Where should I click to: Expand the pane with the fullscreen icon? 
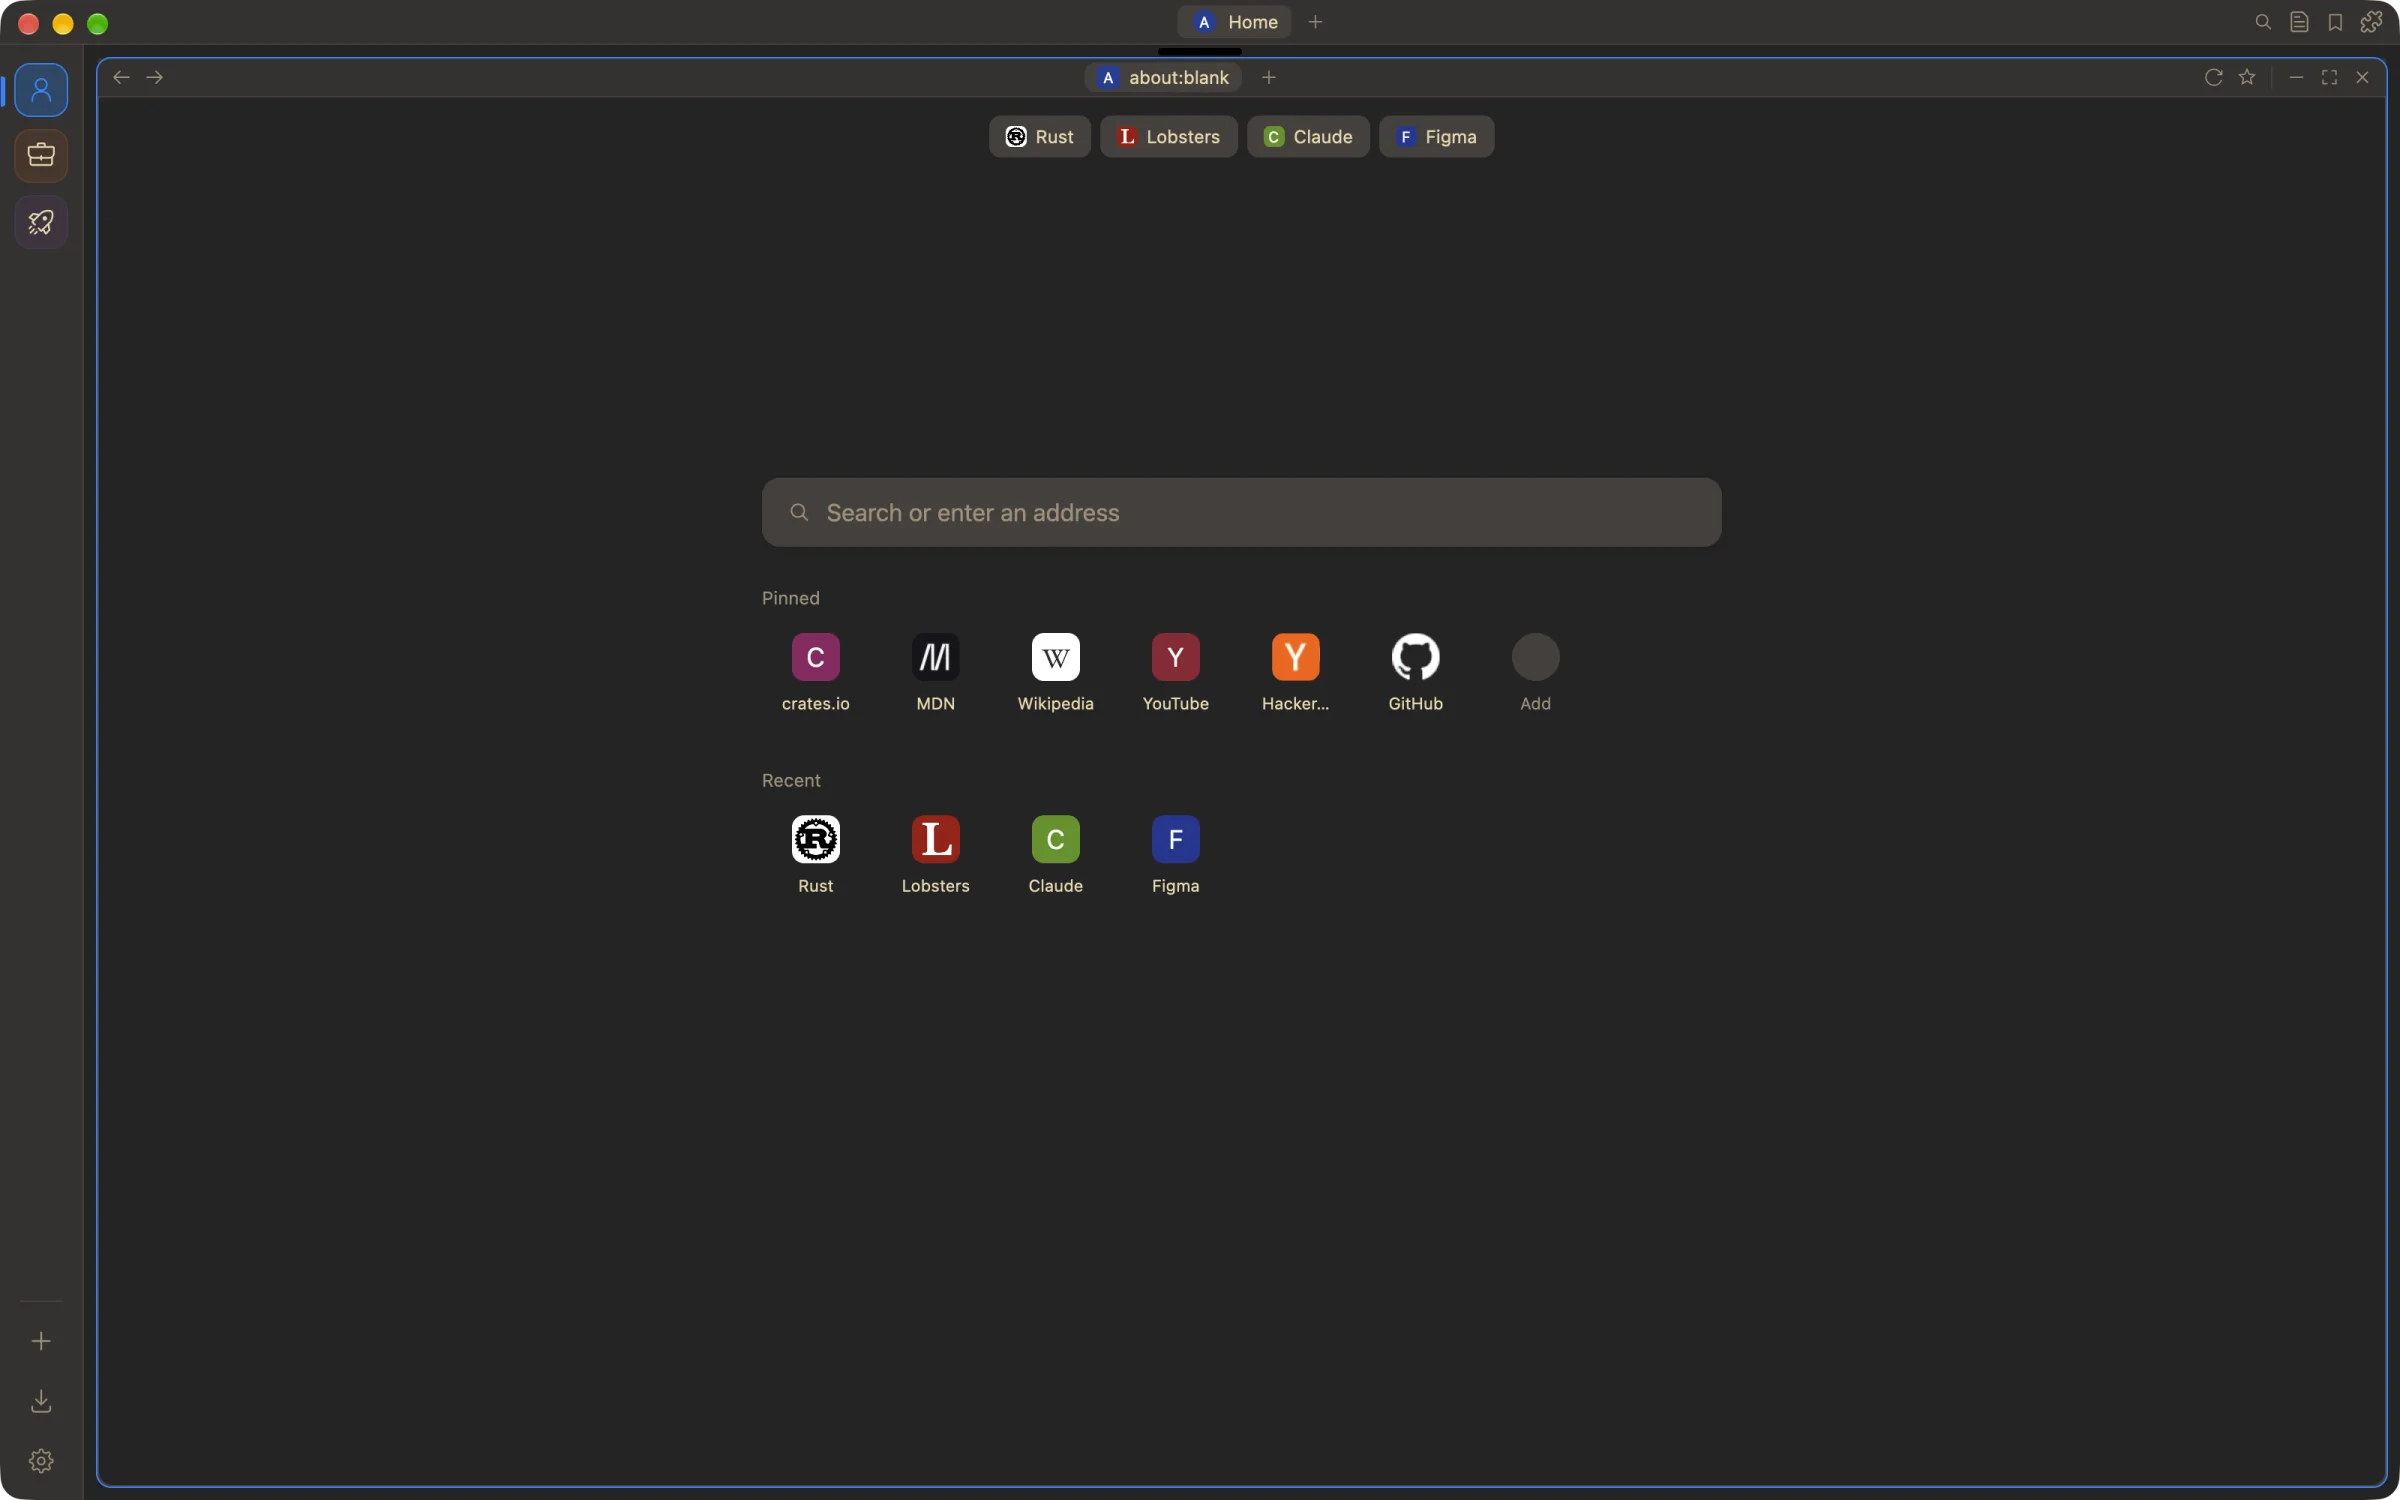(2329, 77)
